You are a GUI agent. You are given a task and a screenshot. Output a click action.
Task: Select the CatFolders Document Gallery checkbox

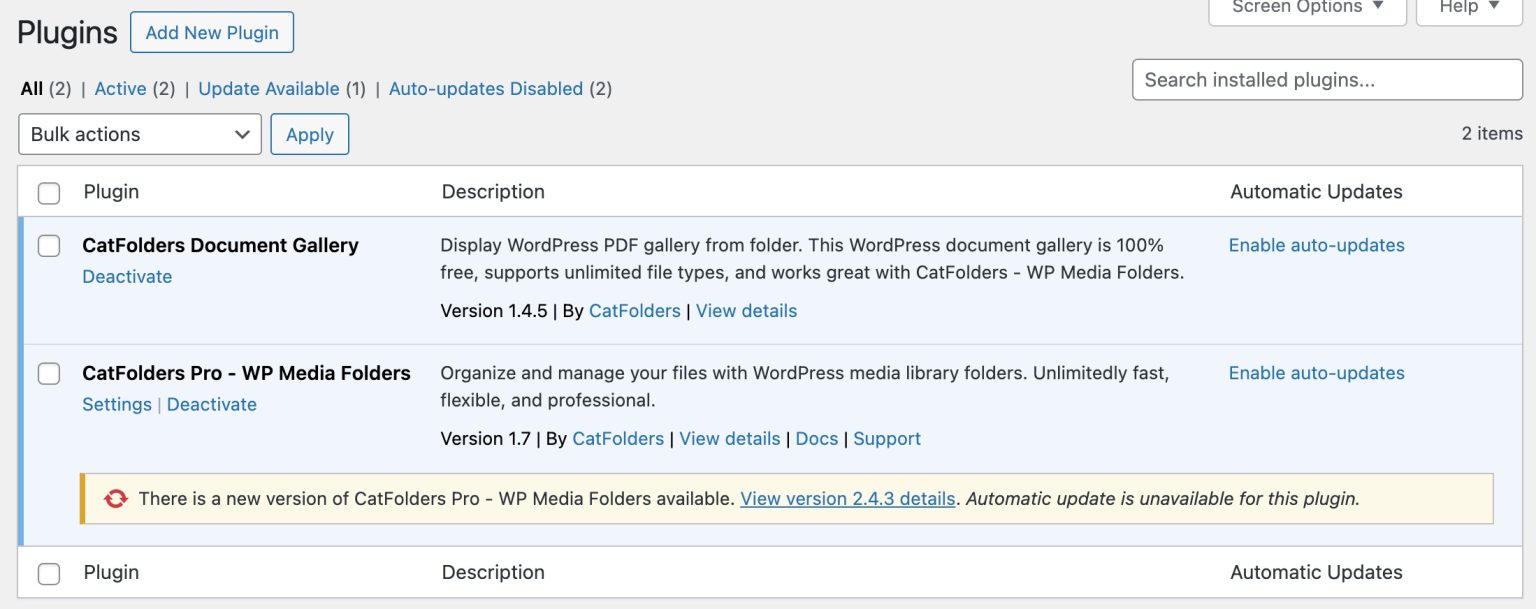tap(48, 245)
